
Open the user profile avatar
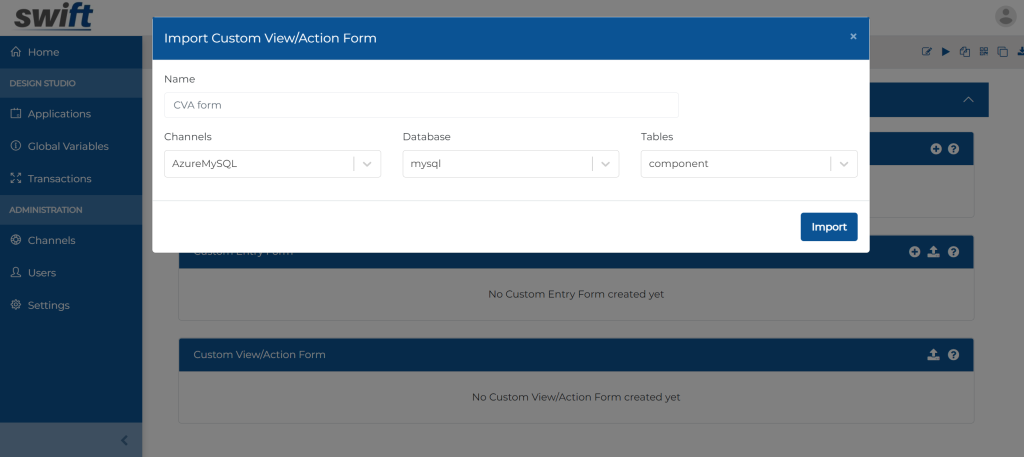pos(1006,16)
